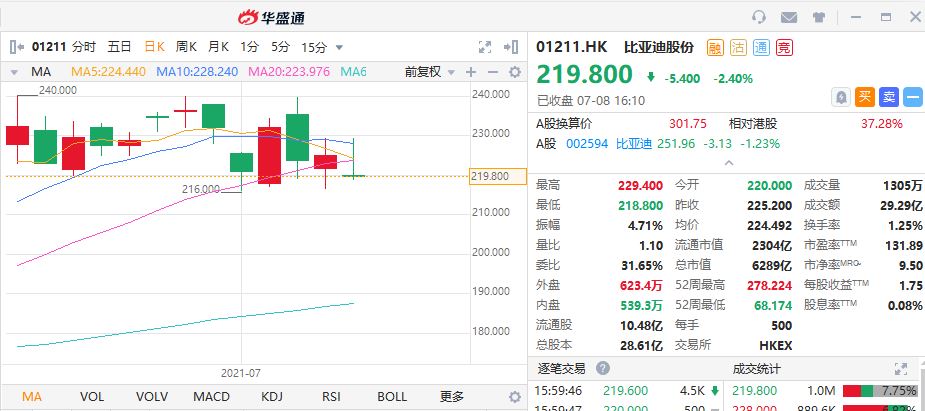Click the 01211 stock code in chart header
This screenshot has width=925, height=411.
[x=49, y=47]
